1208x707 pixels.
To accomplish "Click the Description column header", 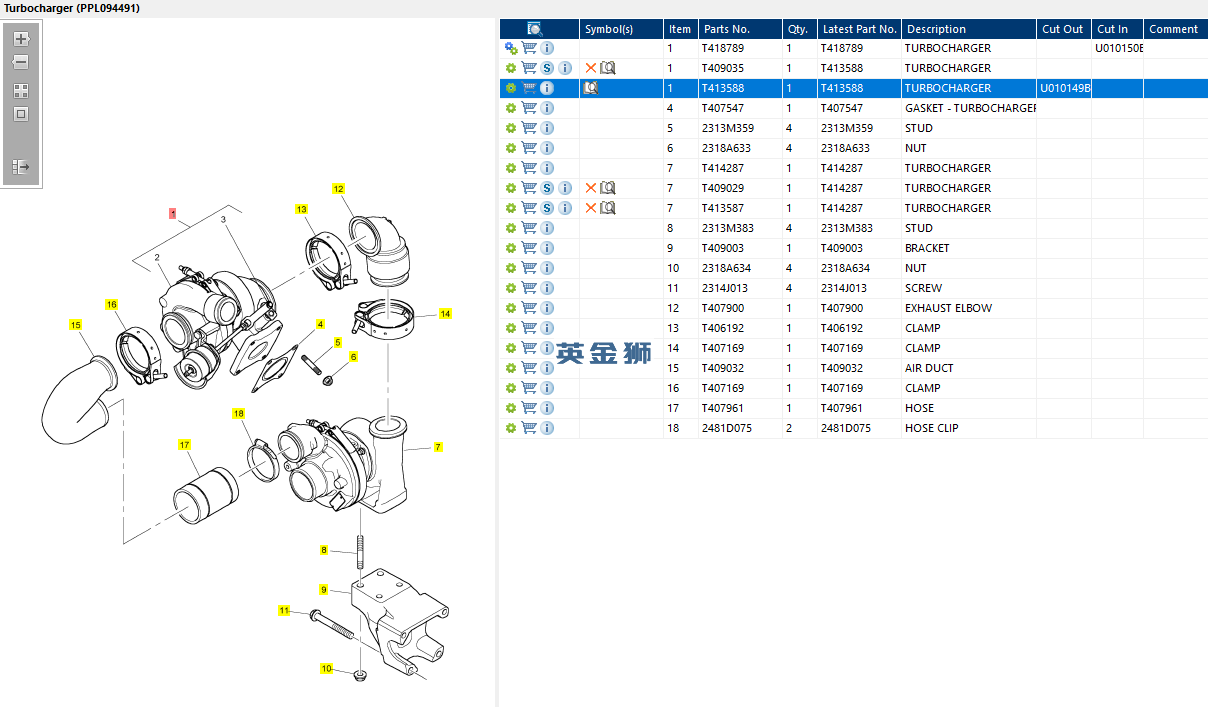I will (x=936, y=29).
